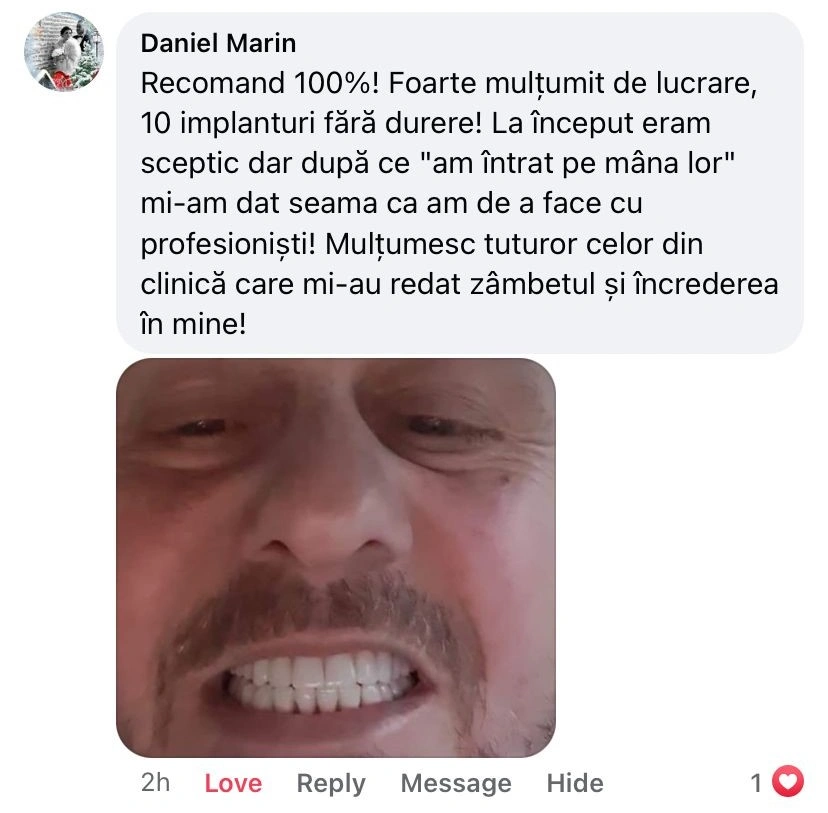The height and width of the screenshot is (813, 828).
Task: Click the phrase '10 implanturi fără durere!'
Action: pos(311,124)
